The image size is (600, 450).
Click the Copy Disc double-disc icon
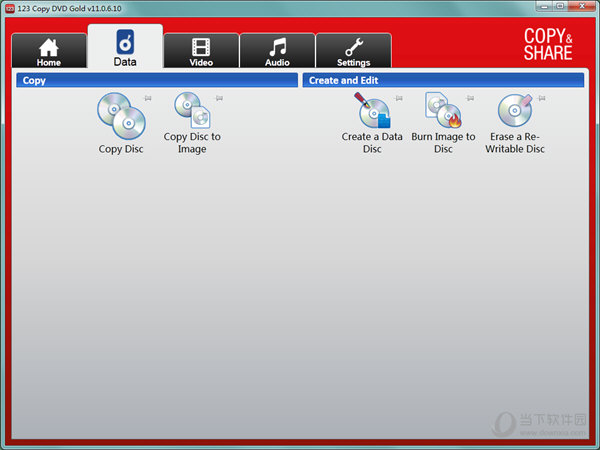click(121, 116)
